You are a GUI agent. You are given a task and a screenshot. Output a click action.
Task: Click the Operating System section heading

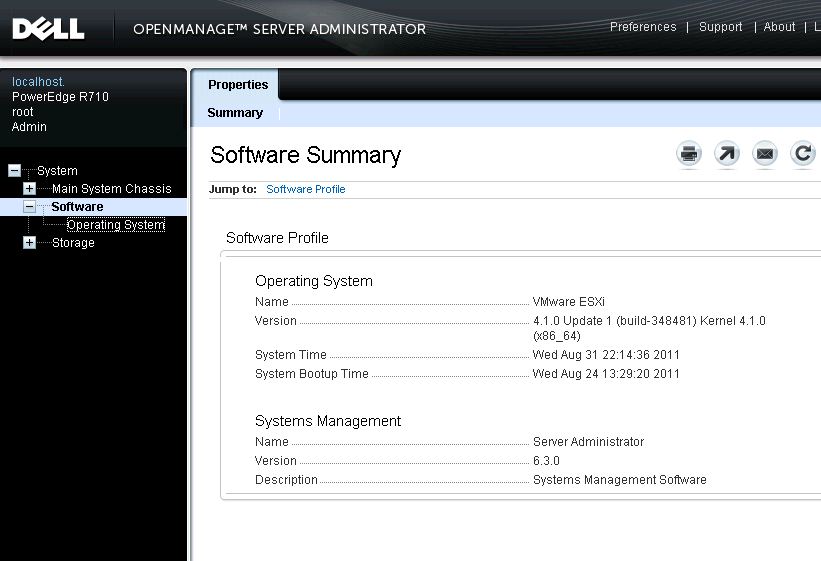(x=314, y=281)
